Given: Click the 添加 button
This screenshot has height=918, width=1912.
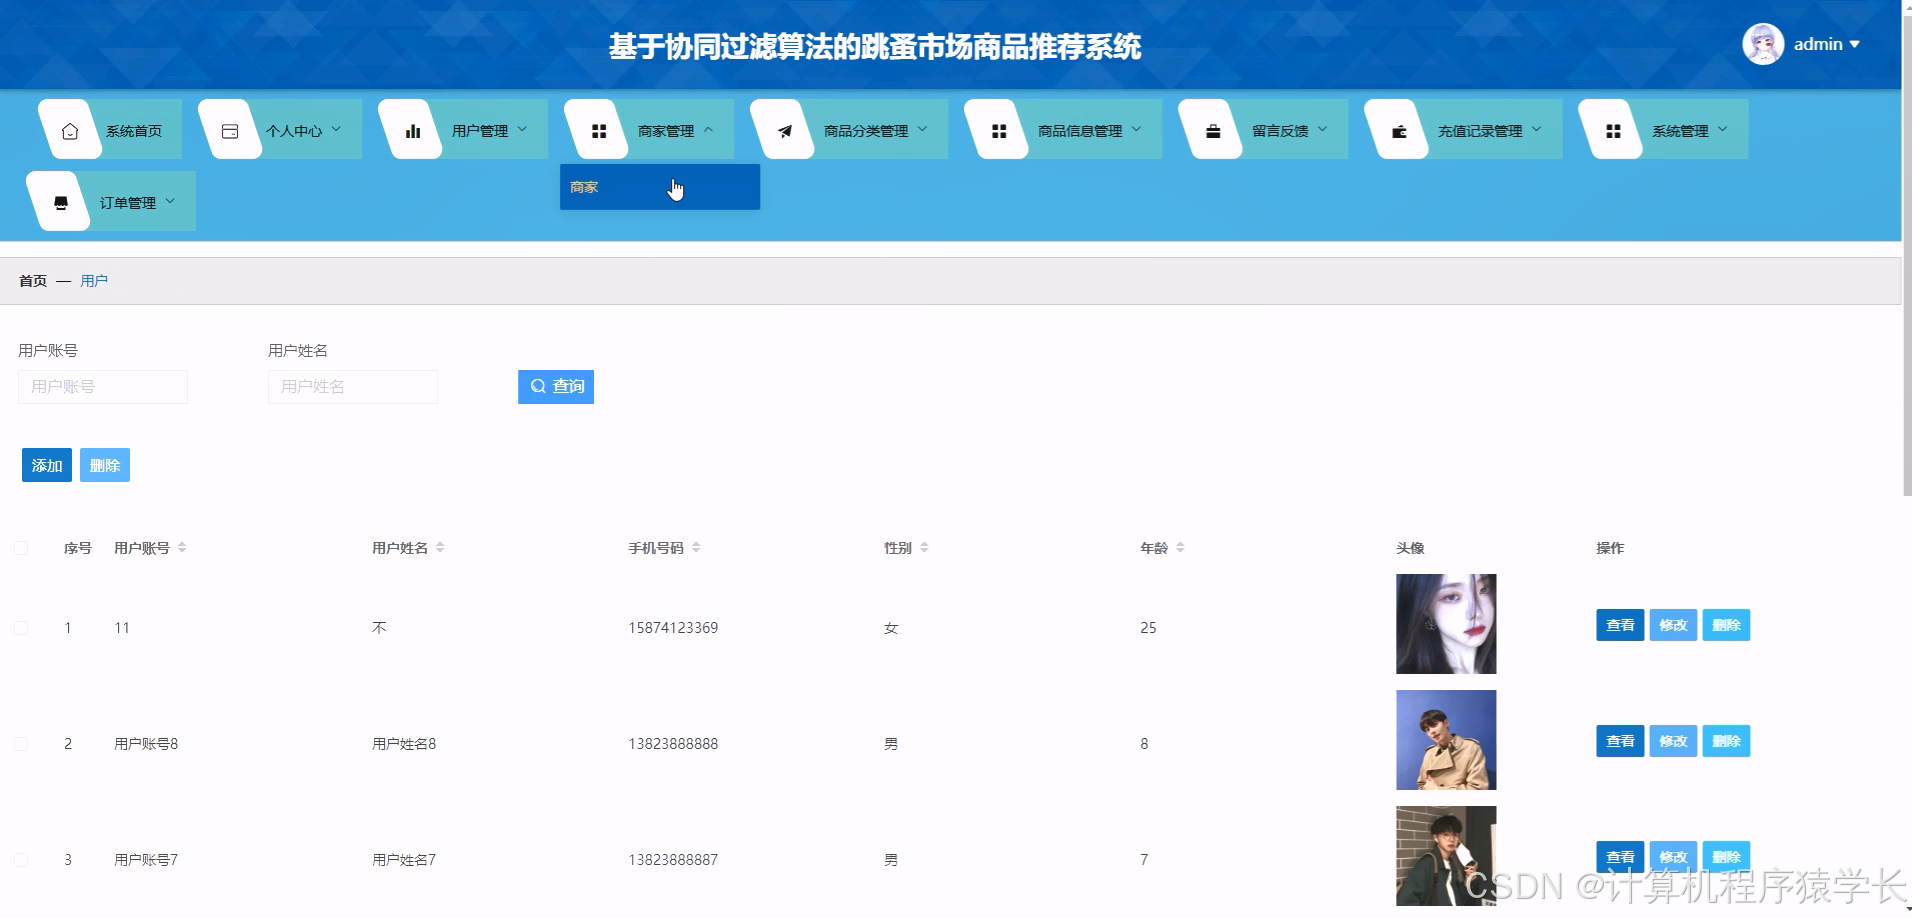Looking at the screenshot, I should click(46, 464).
